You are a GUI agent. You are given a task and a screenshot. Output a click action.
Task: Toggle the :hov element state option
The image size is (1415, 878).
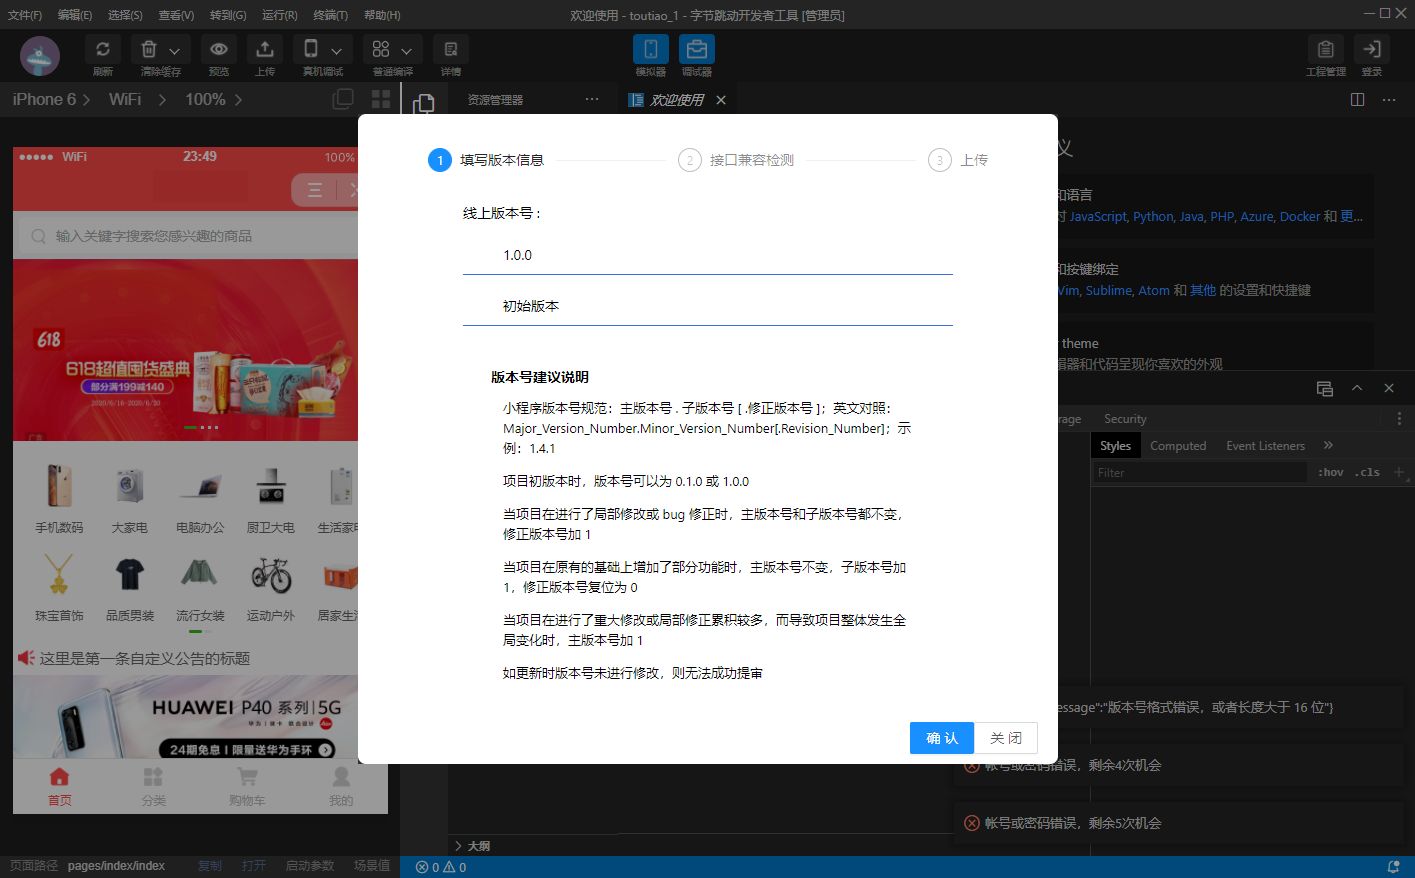(x=1330, y=472)
